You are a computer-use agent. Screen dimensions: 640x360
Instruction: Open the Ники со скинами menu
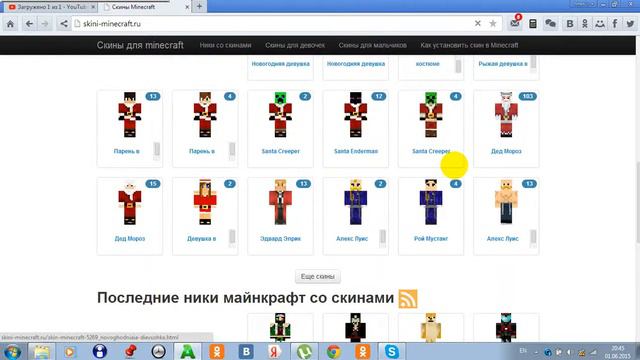pos(225,45)
